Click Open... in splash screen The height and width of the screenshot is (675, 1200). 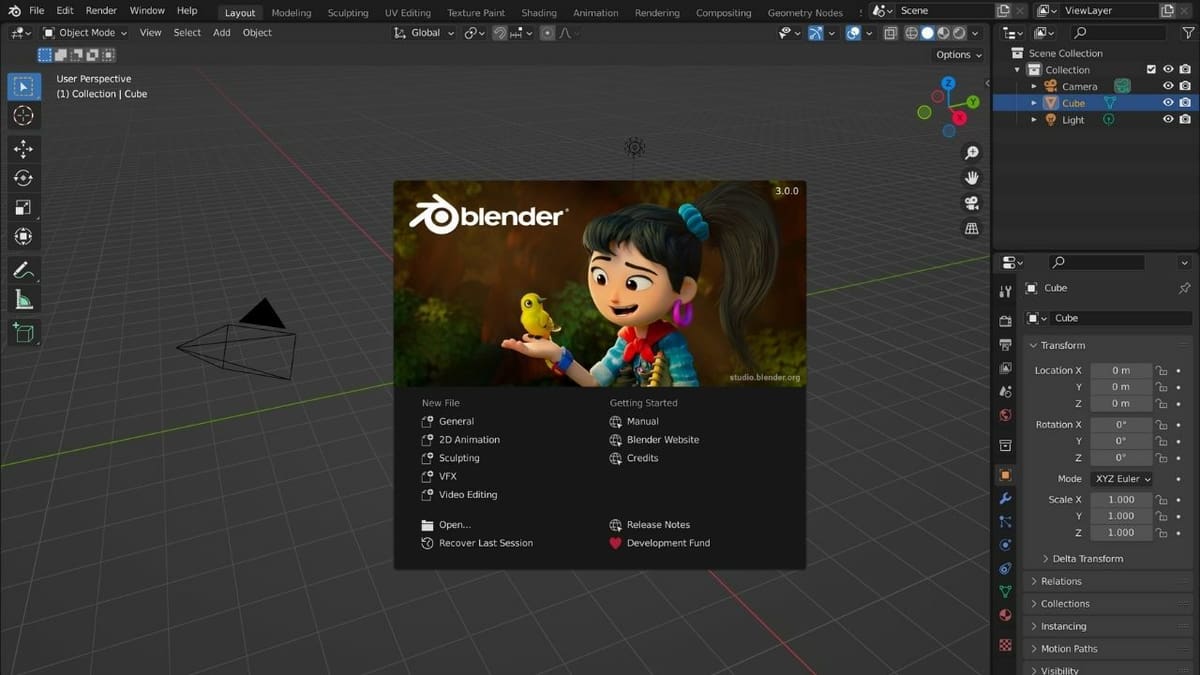point(454,525)
